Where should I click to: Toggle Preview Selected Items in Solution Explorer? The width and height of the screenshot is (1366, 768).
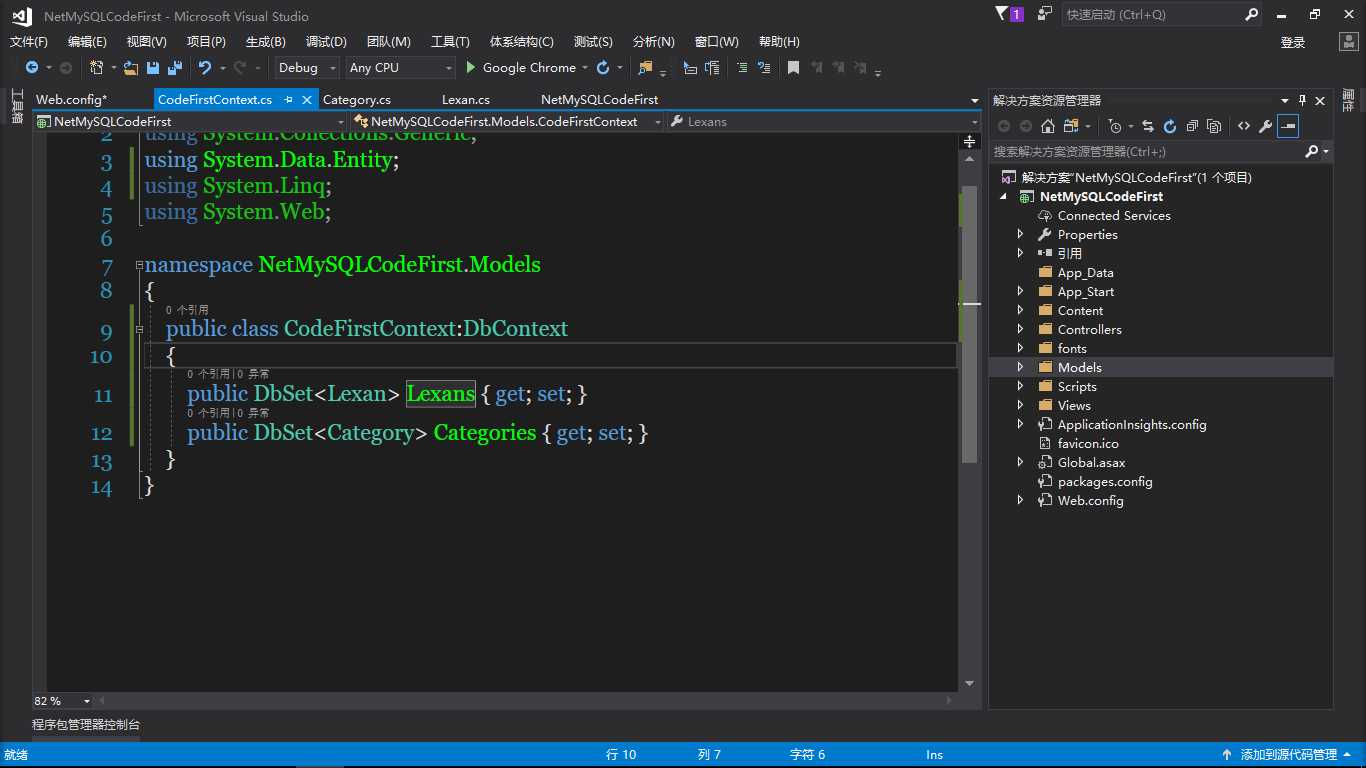click(1288, 126)
